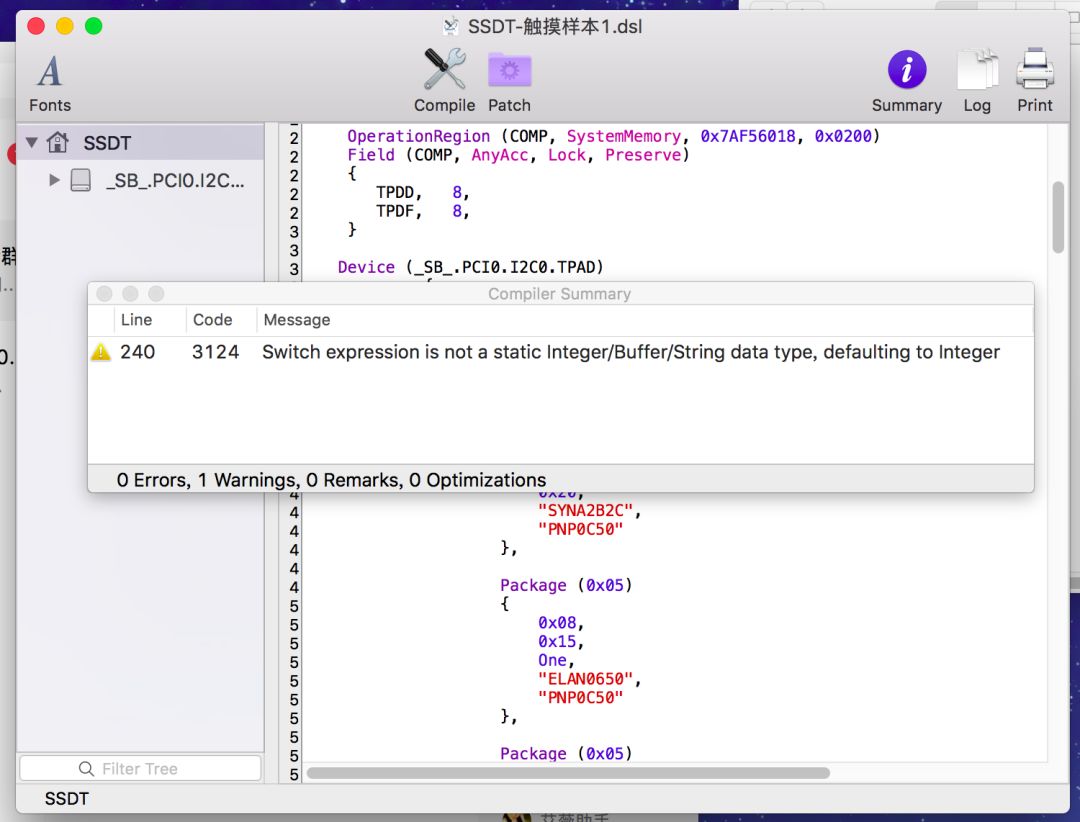Open the Log document icon
1080x822 pixels.
[977, 71]
